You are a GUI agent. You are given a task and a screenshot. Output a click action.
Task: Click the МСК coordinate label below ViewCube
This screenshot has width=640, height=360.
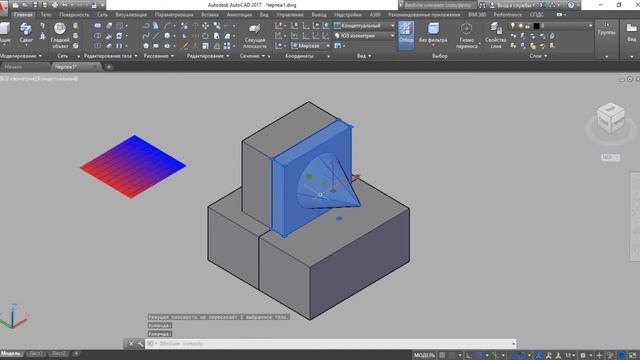pyautogui.click(x=610, y=157)
